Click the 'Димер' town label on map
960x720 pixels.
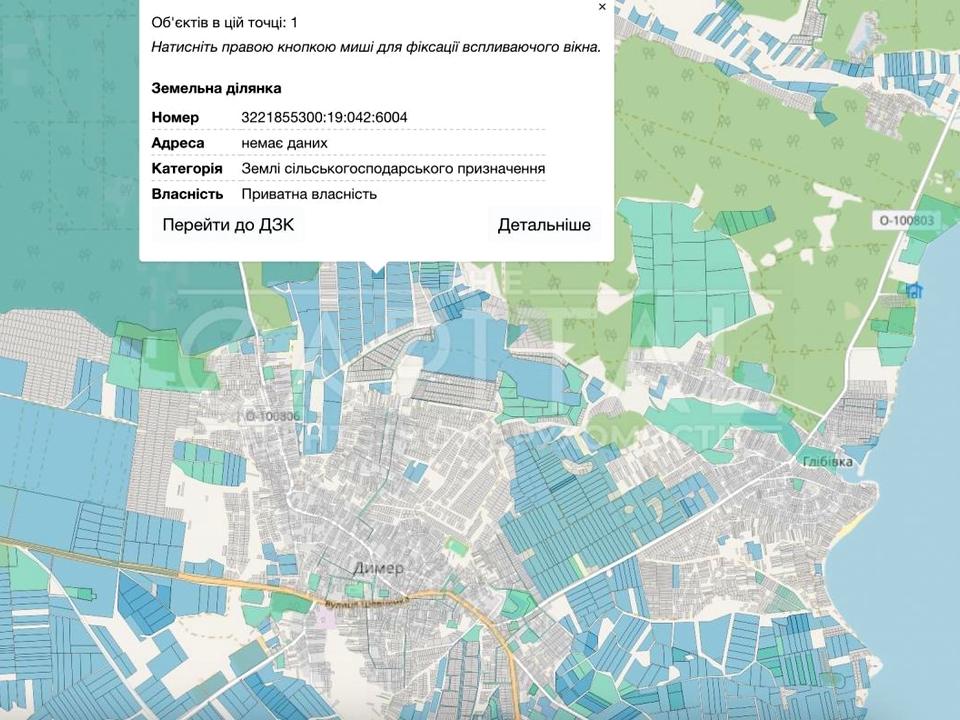[379, 568]
